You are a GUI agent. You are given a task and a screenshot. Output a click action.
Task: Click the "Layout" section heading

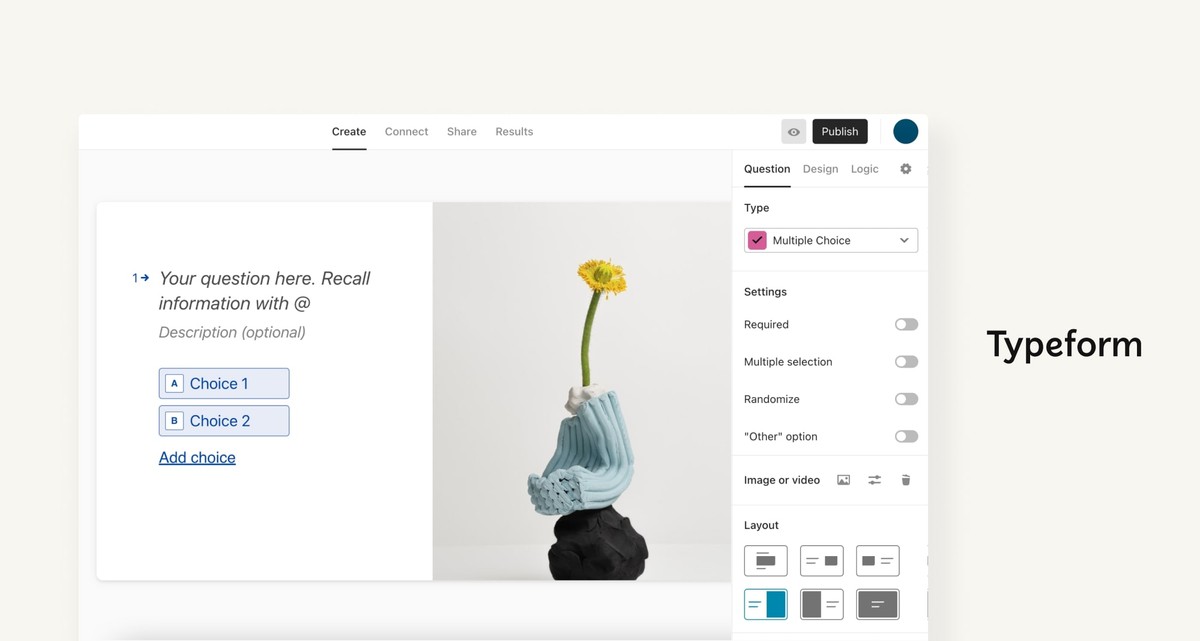pyautogui.click(x=761, y=526)
